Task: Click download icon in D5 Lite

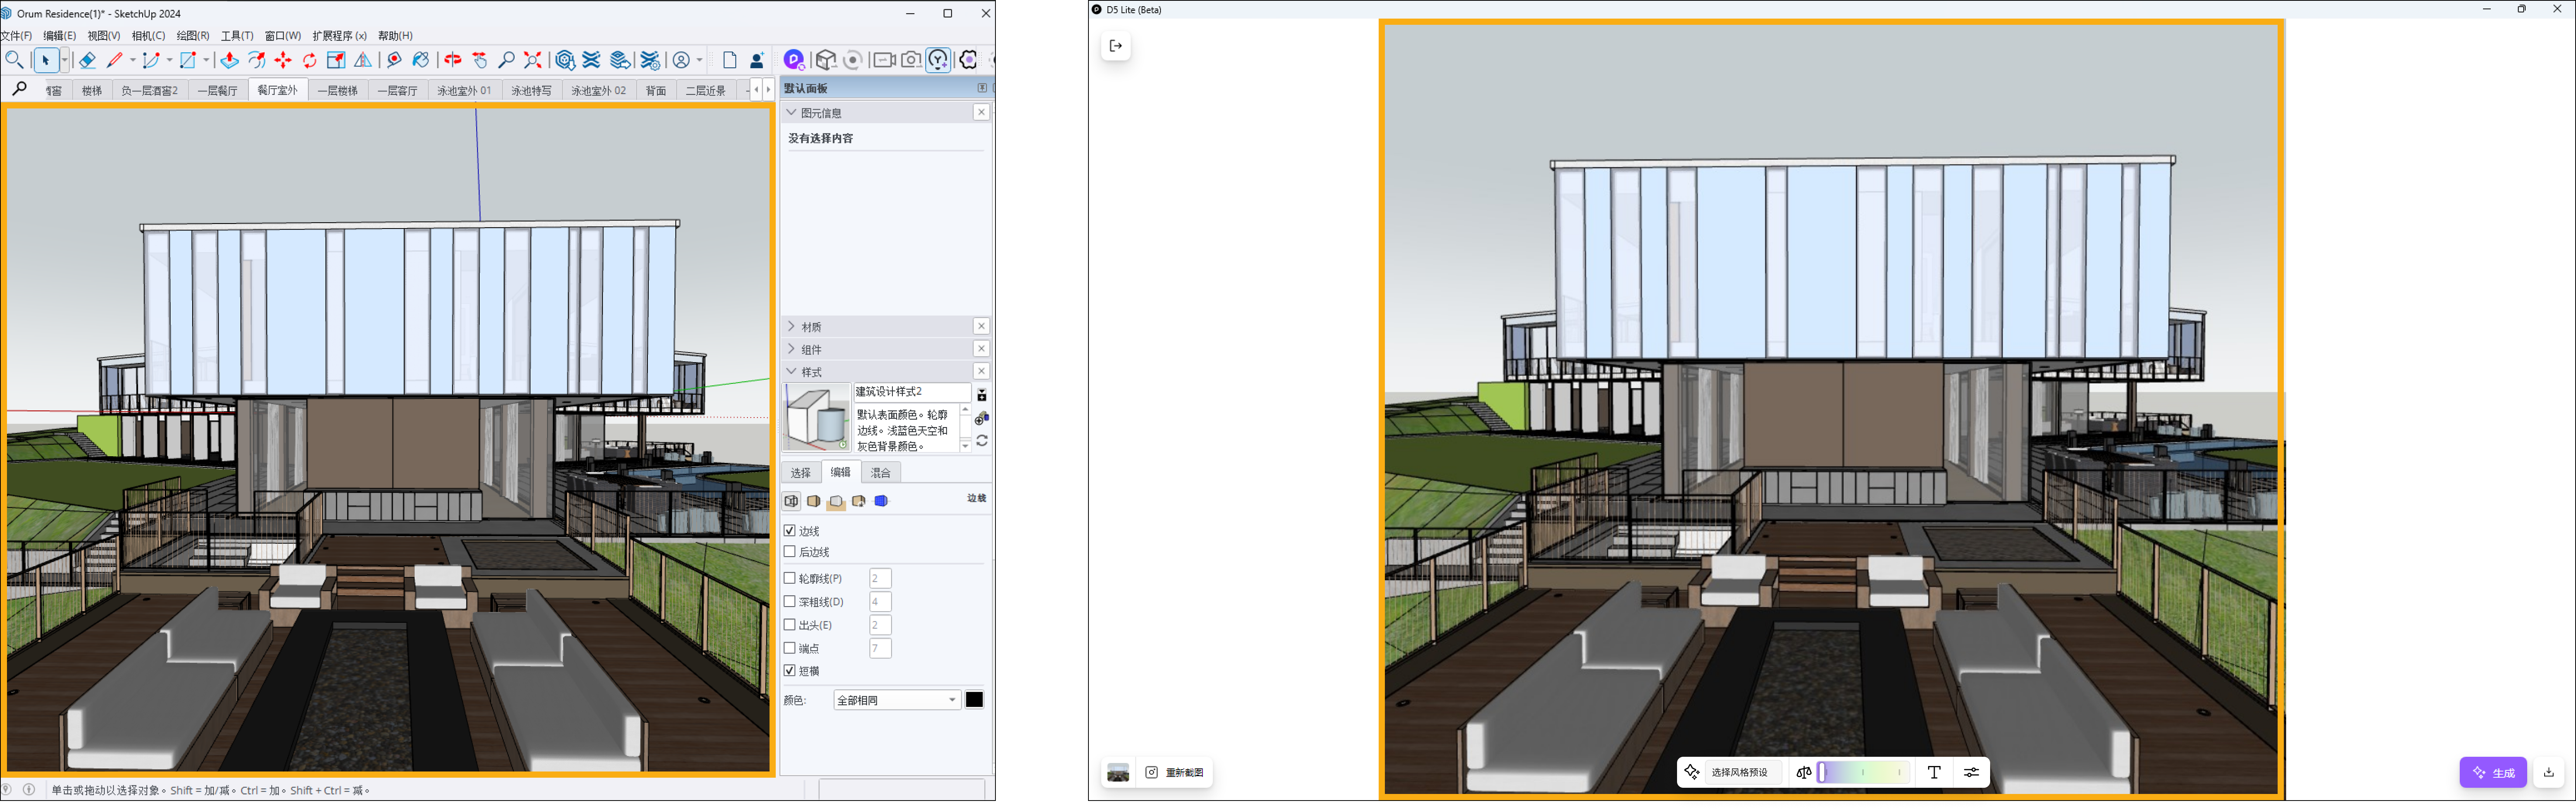Action: tap(2549, 772)
